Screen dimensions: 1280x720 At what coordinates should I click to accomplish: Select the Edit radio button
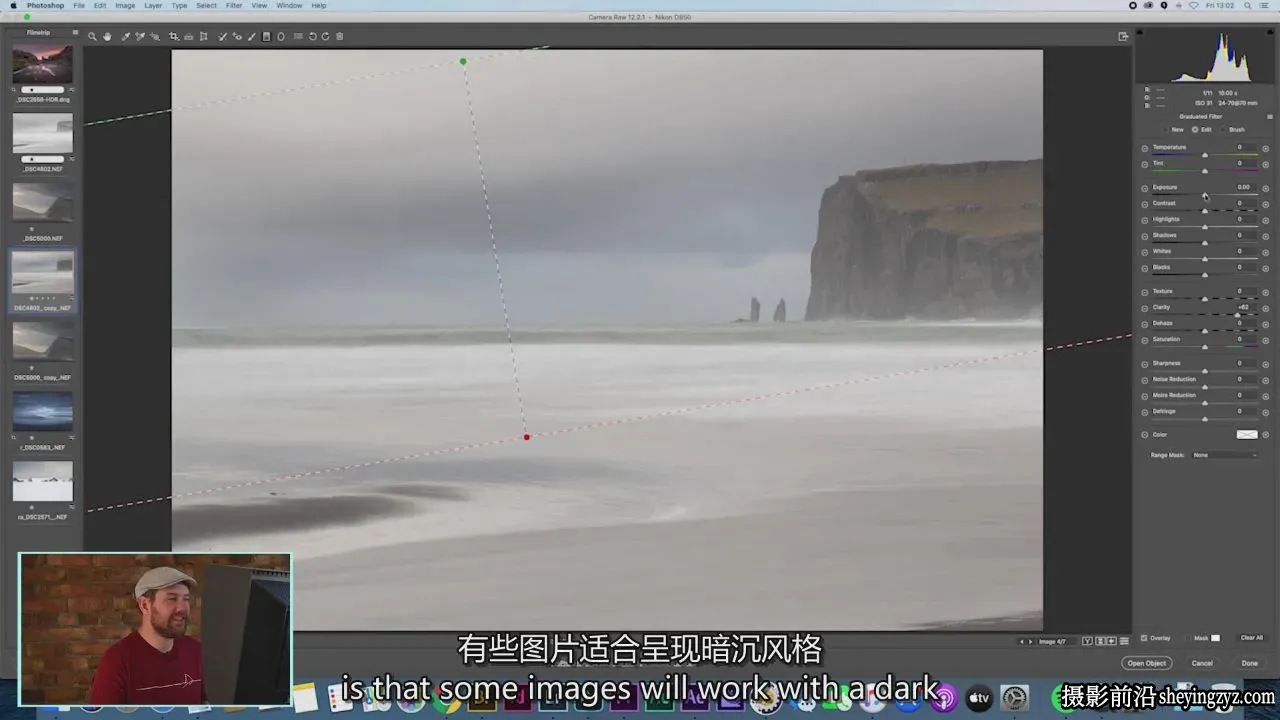coord(1195,130)
